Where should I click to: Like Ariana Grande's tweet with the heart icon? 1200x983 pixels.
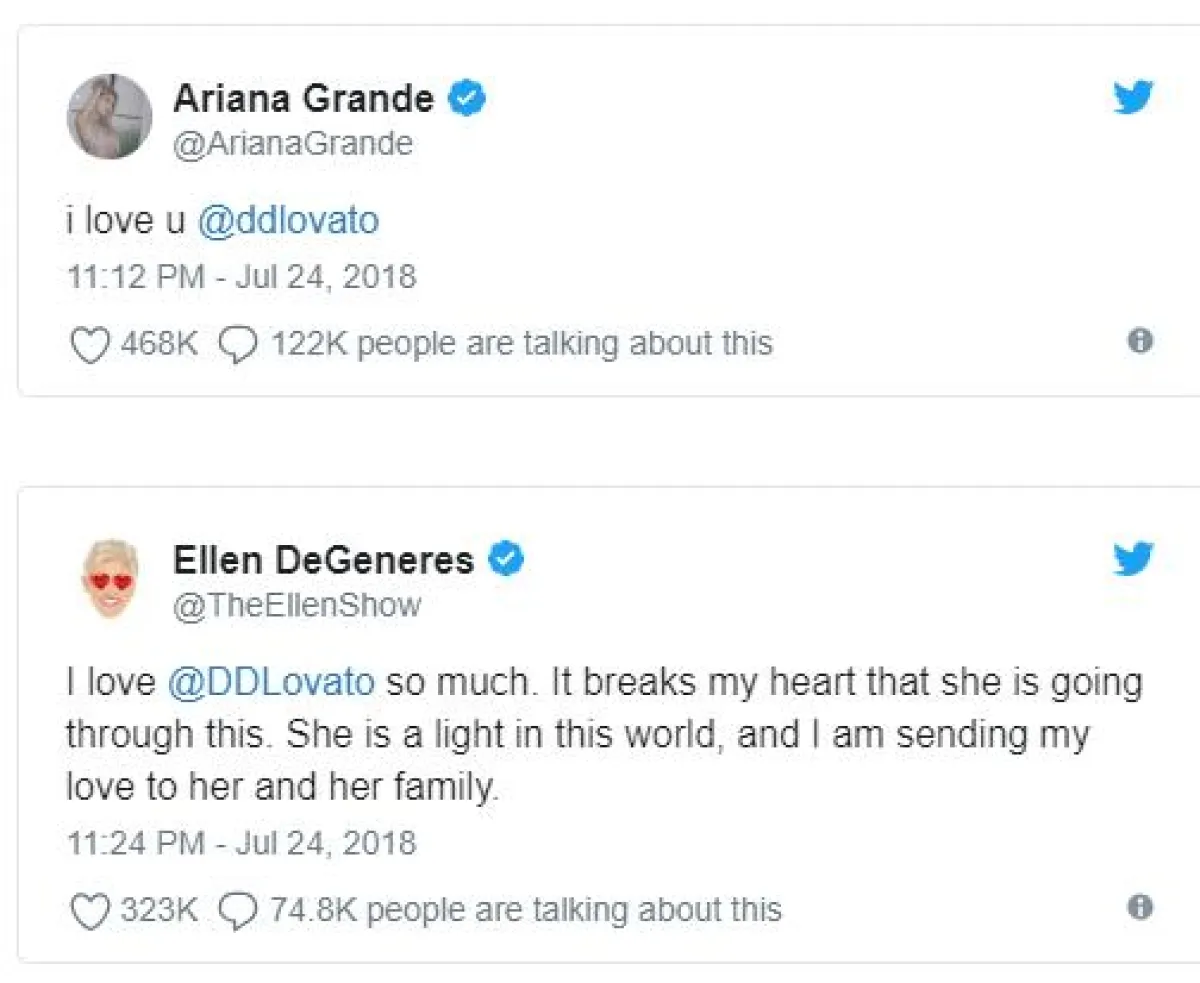point(90,344)
